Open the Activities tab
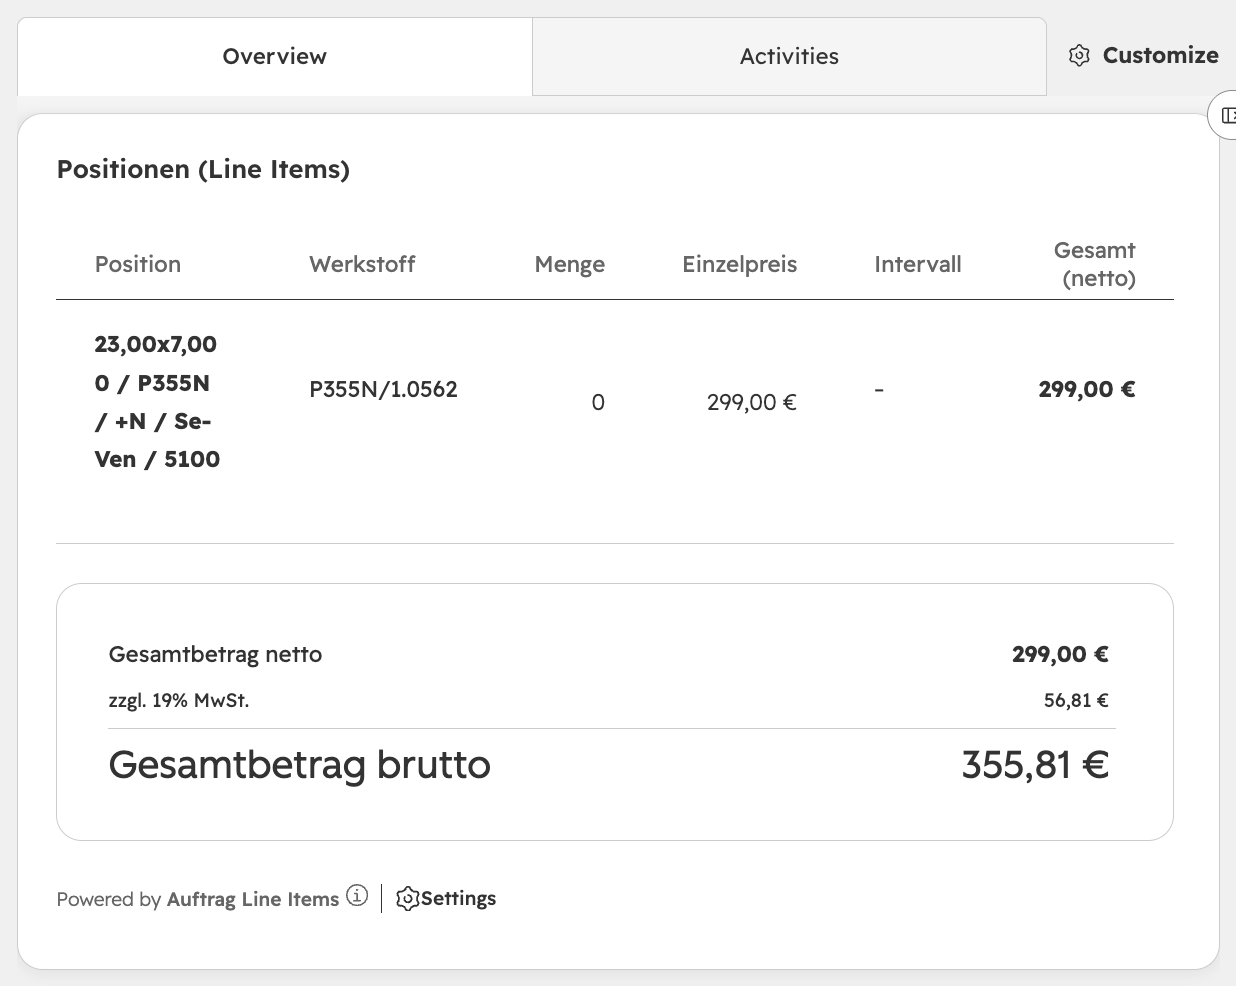Image resolution: width=1236 pixels, height=986 pixels. [789, 56]
